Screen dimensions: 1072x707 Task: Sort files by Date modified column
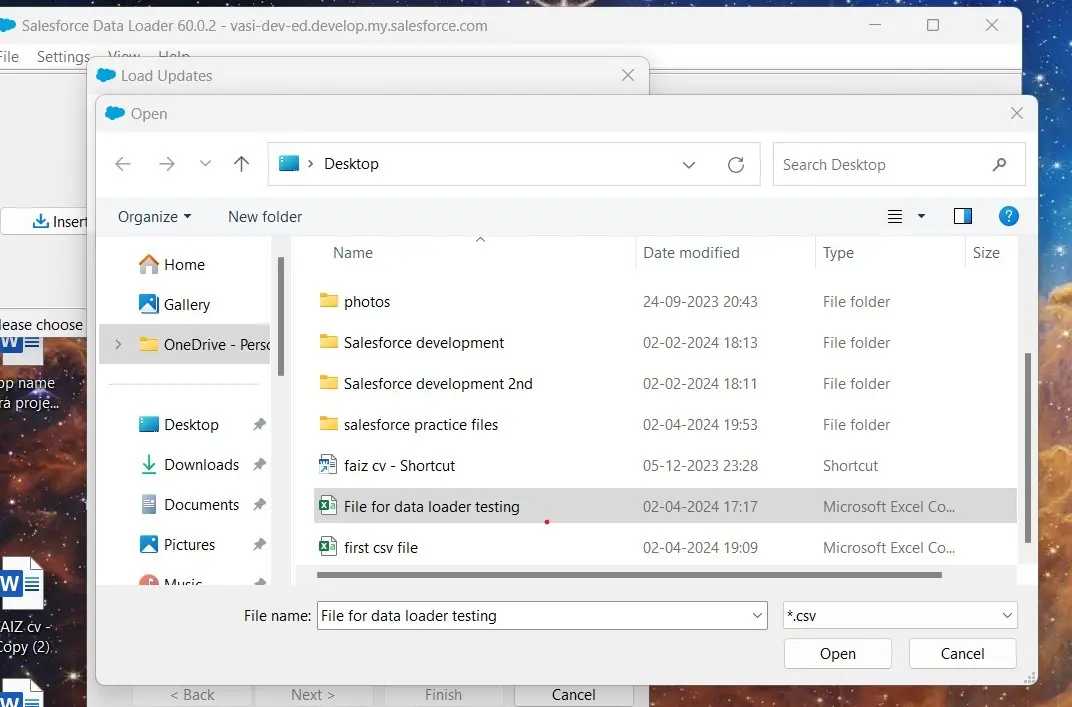click(691, 253)
